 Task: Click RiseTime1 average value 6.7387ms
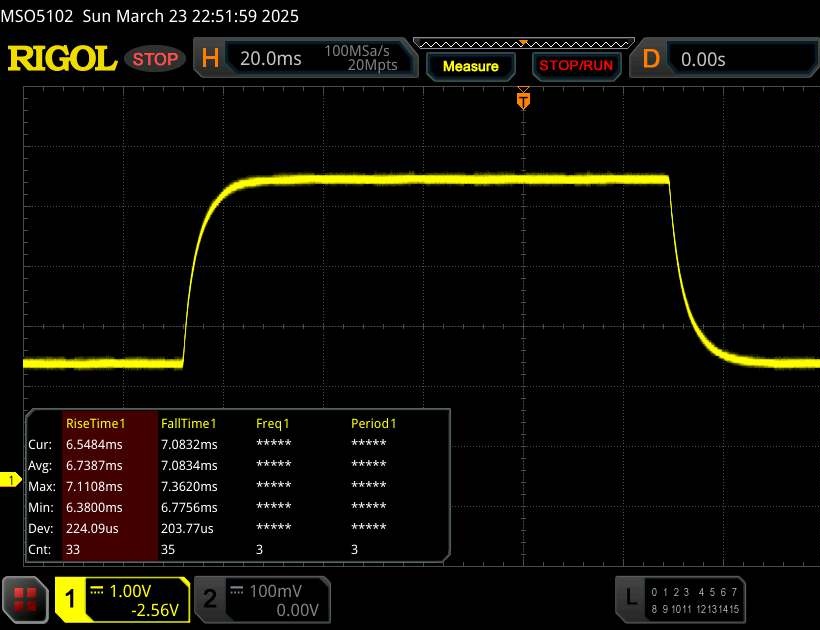(x=94, y=465)
